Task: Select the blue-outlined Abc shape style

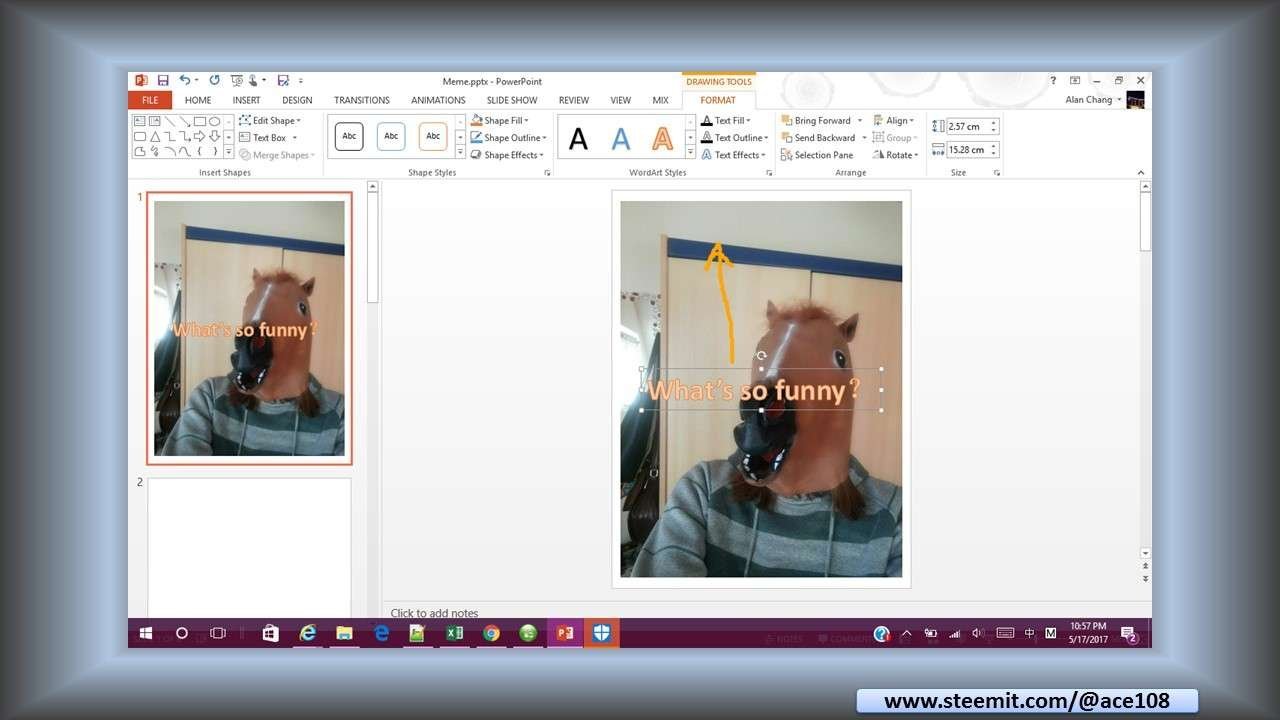Action: tap(391, 136)
